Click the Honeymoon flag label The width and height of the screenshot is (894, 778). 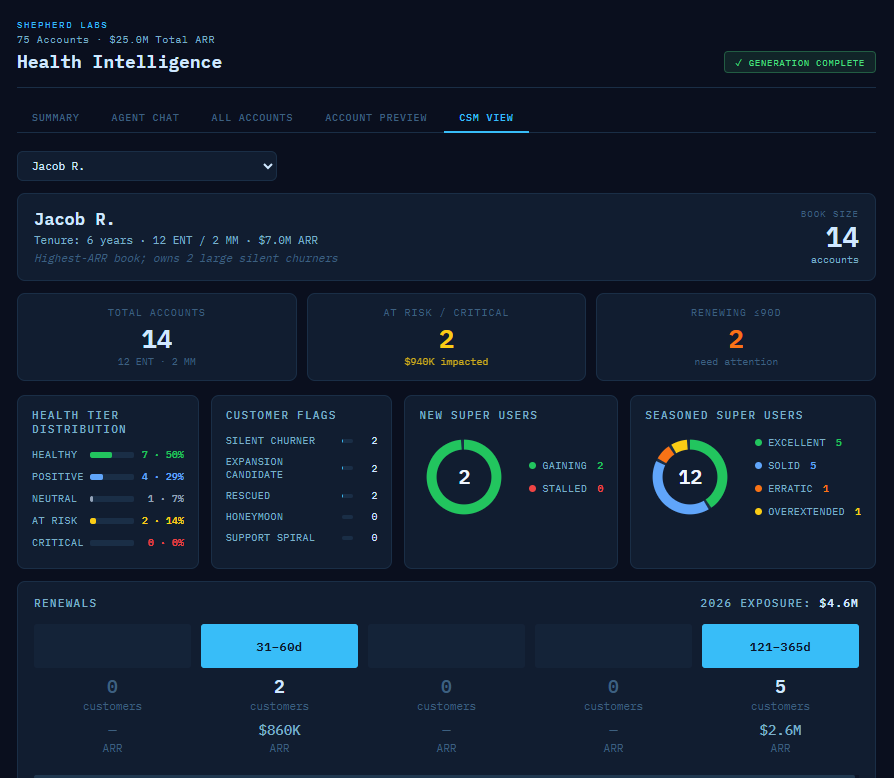254,517
